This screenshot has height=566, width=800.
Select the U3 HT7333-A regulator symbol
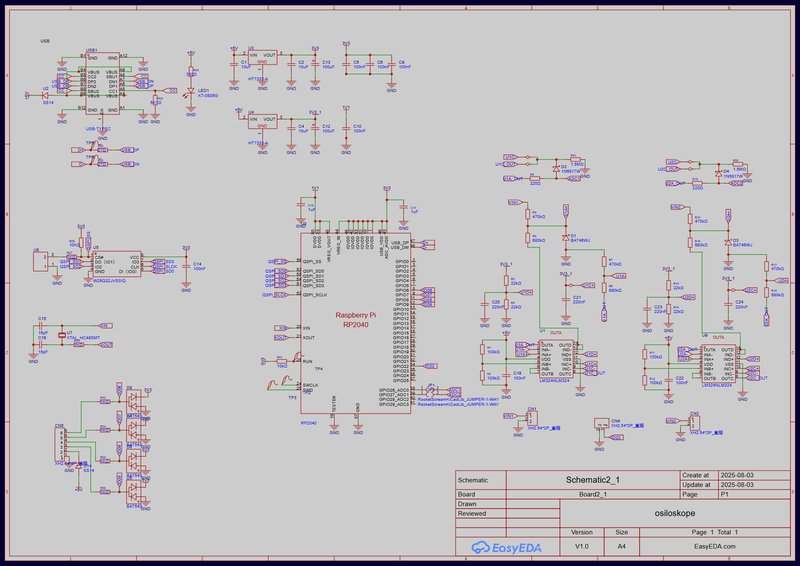[262, 58]
